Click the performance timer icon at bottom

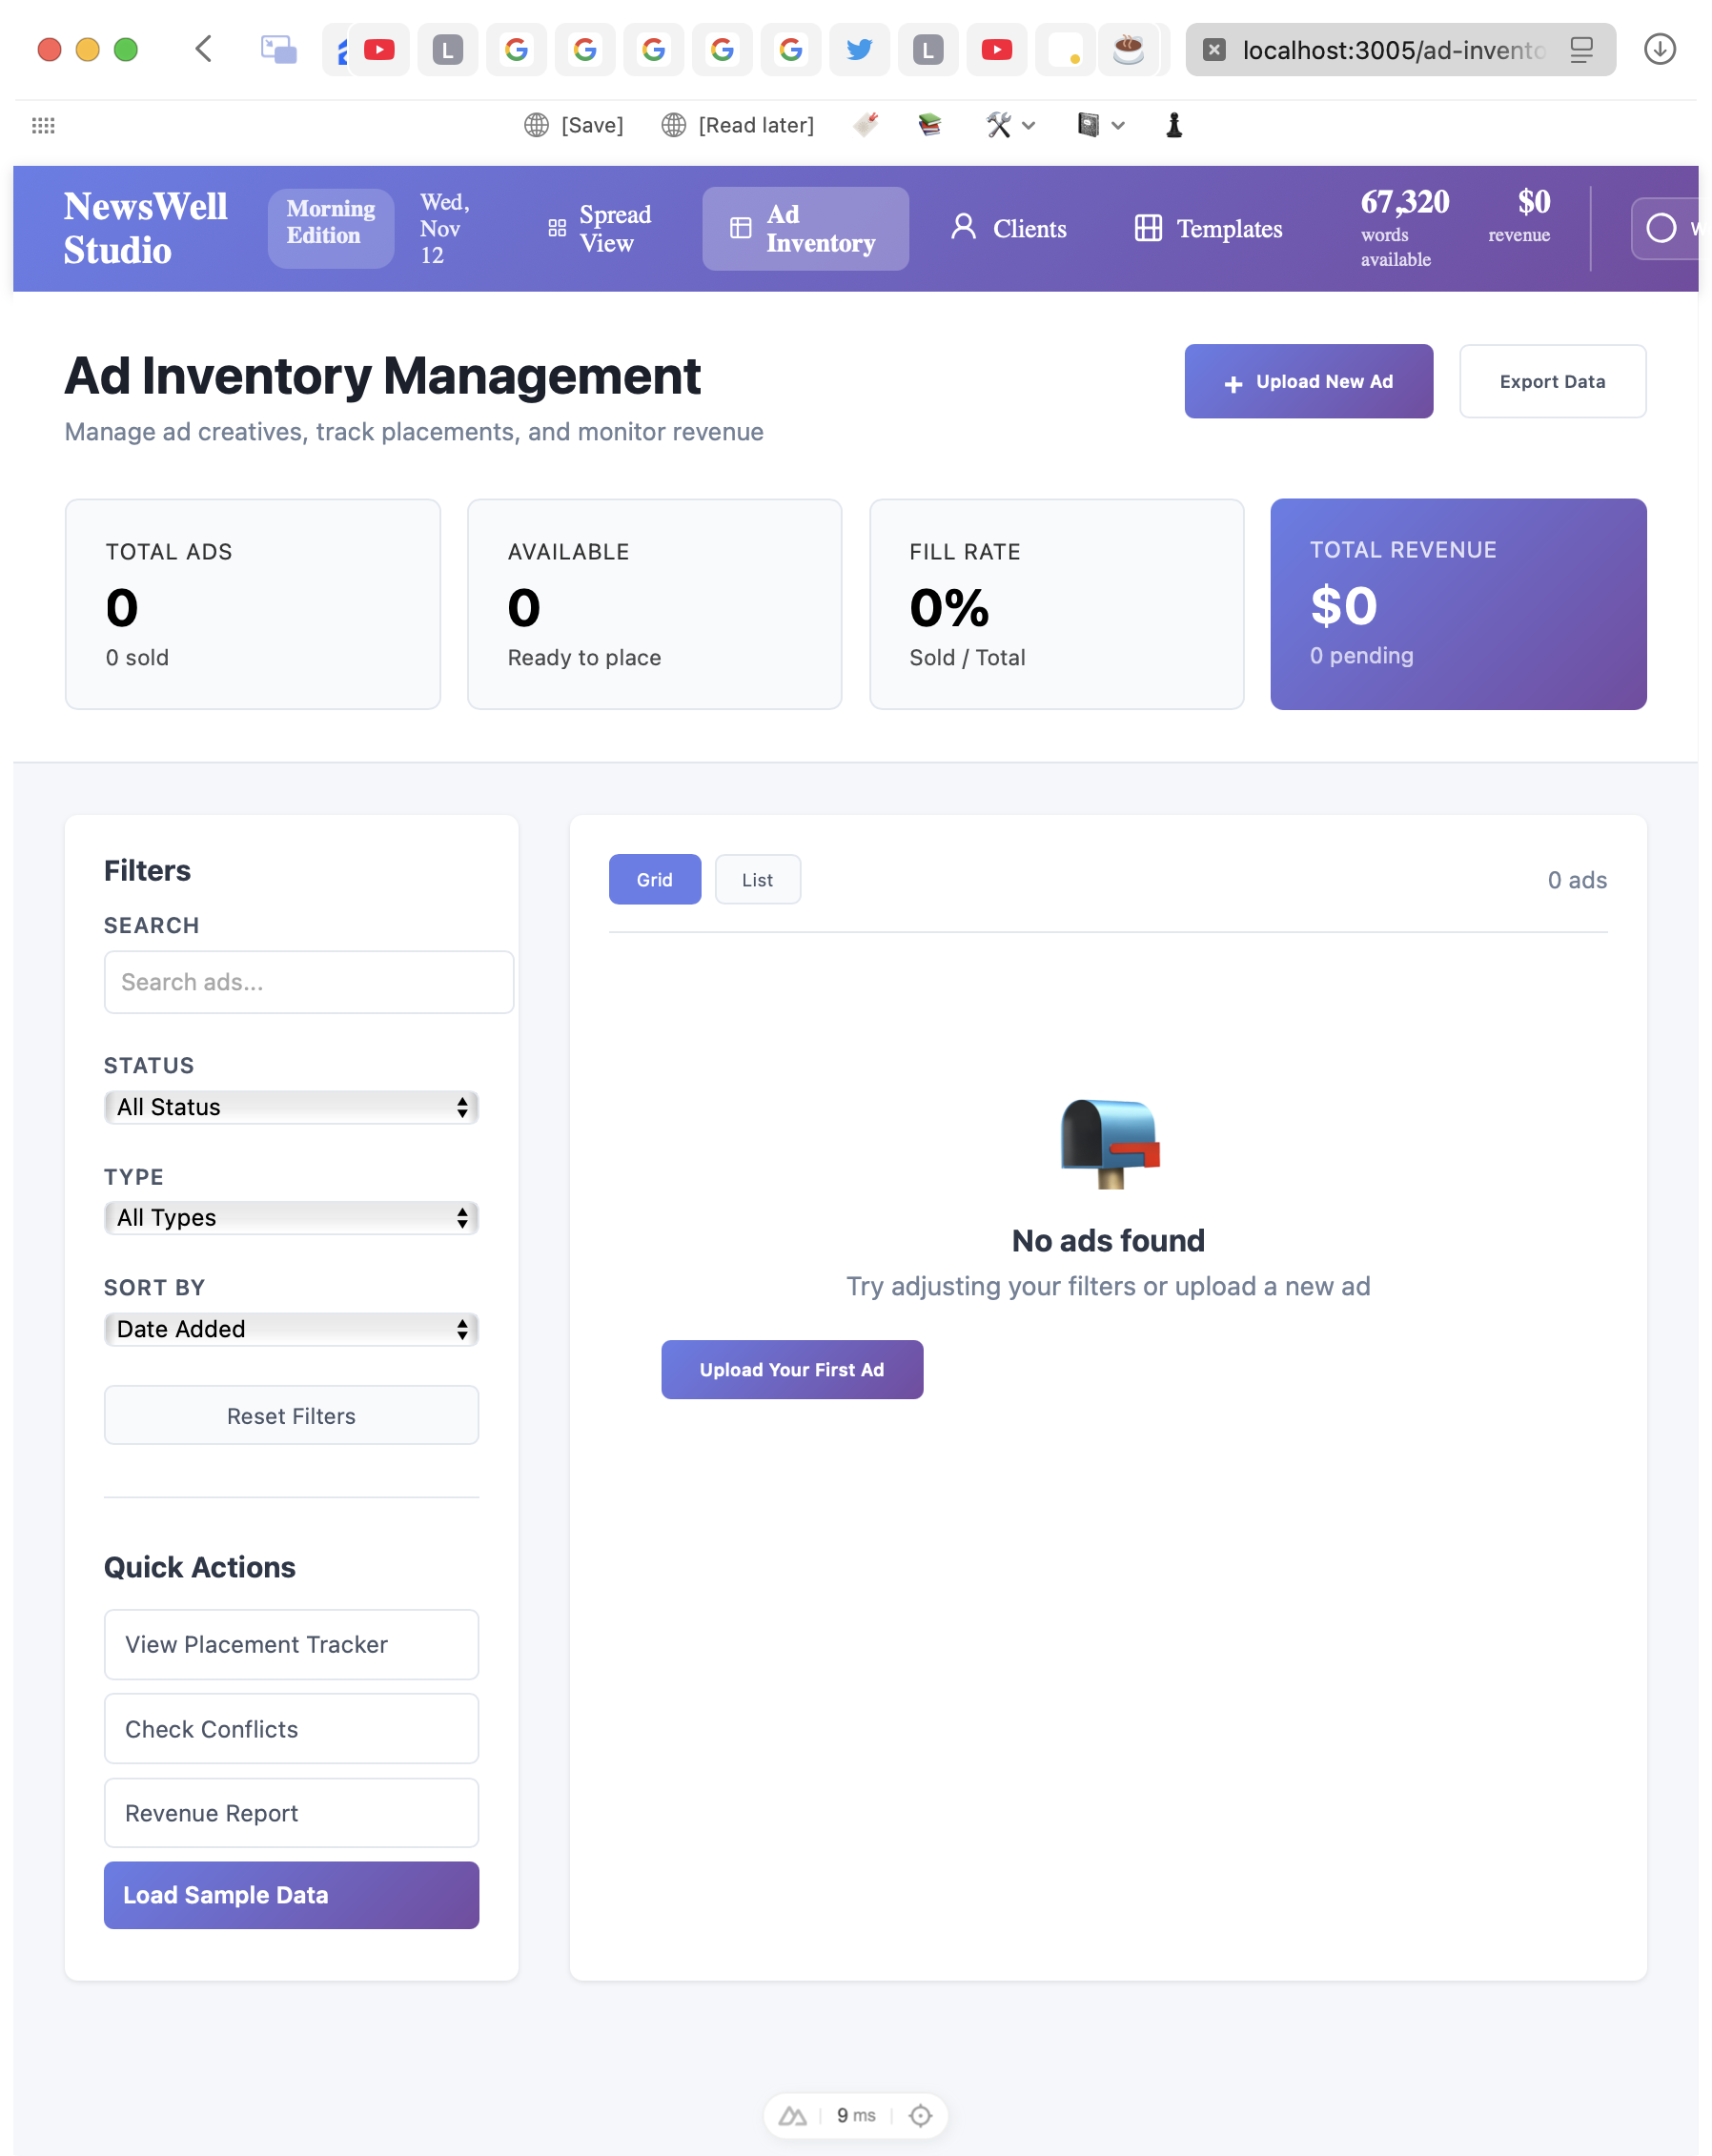(856, 2115)
